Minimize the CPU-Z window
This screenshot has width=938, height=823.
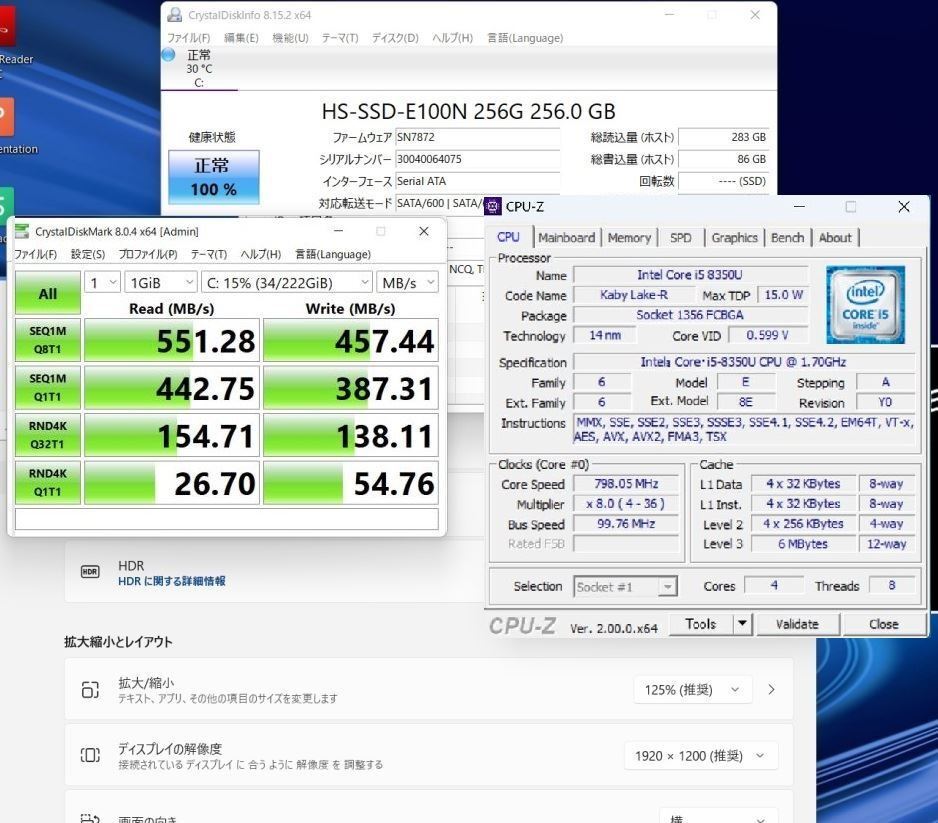point(799,206)
